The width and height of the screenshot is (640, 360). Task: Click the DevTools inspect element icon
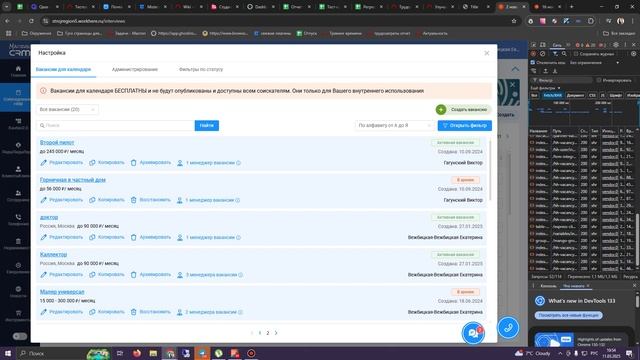click(x=533, y=44)
